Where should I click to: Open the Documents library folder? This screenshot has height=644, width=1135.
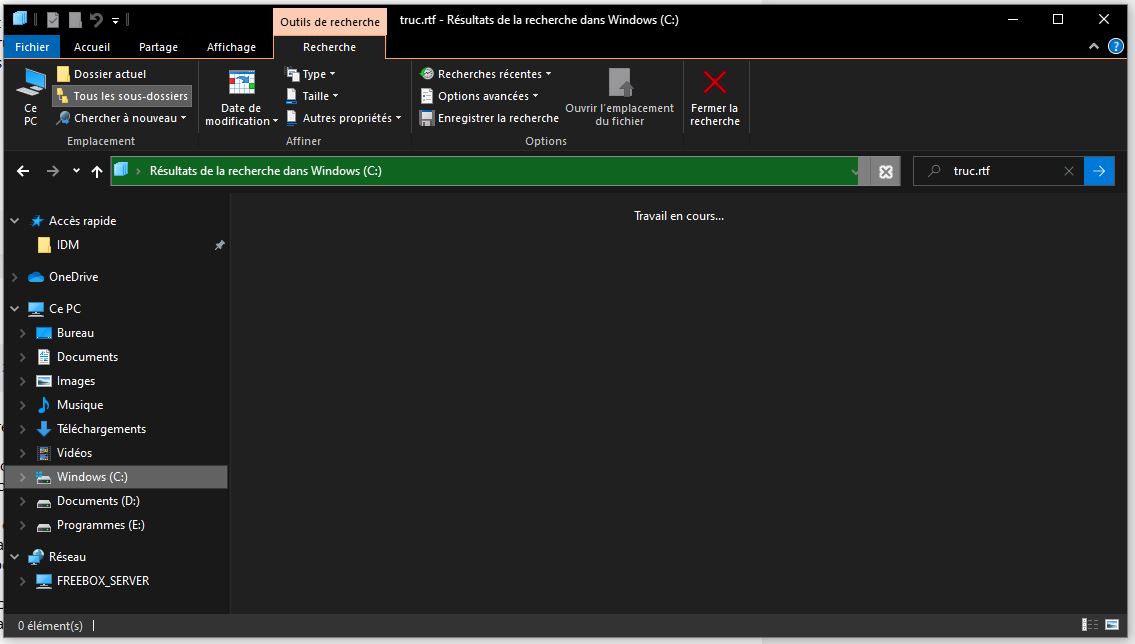click(x=87, y=357)
